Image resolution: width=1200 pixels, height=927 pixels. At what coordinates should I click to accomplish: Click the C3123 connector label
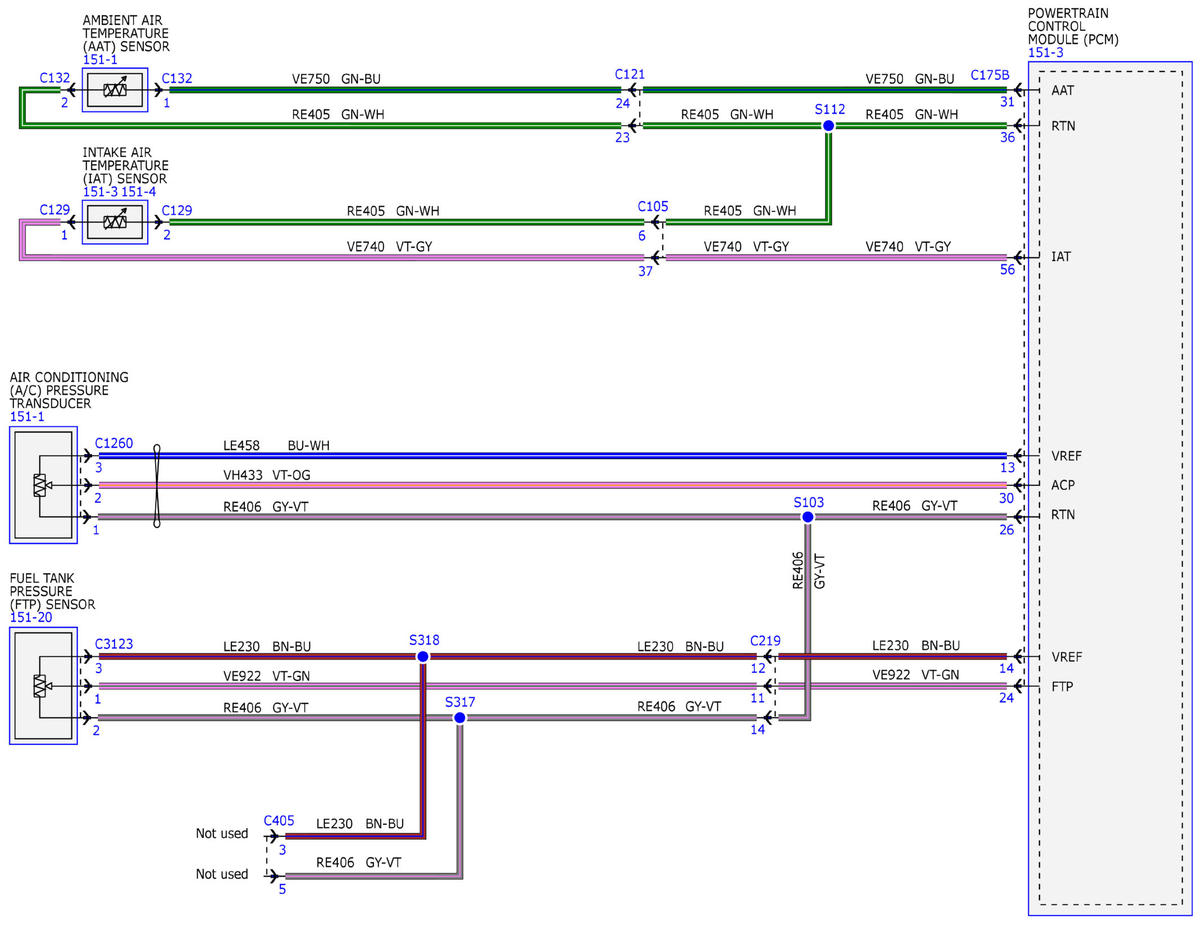click(114, 644)
